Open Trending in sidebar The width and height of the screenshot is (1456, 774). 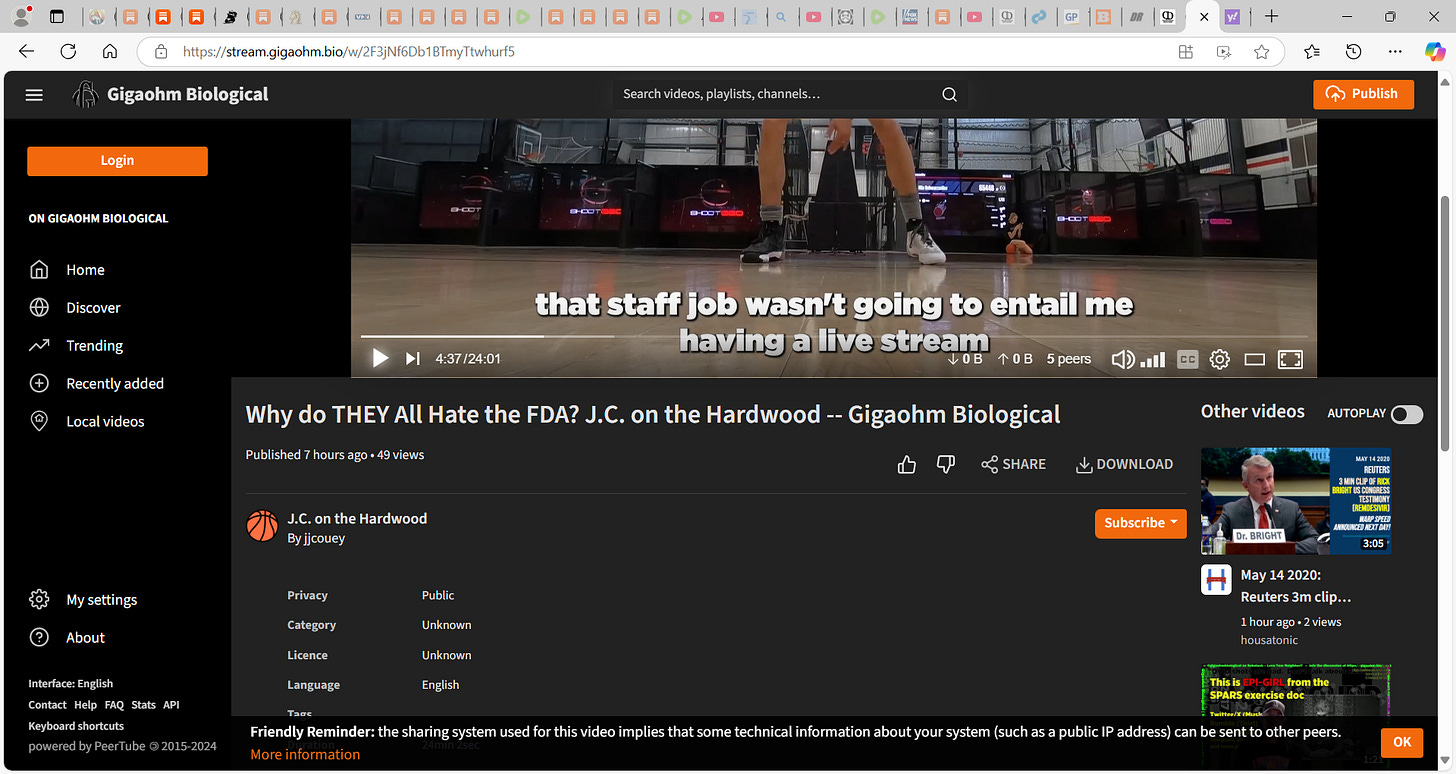click(77, 346)
